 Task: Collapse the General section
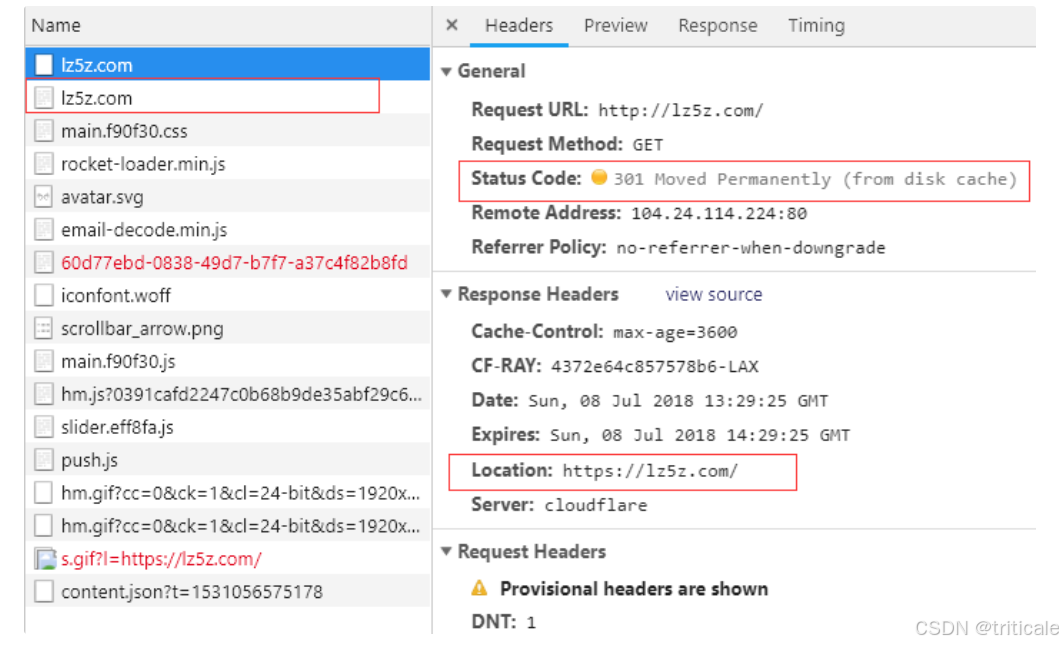[x=447, y=71]
